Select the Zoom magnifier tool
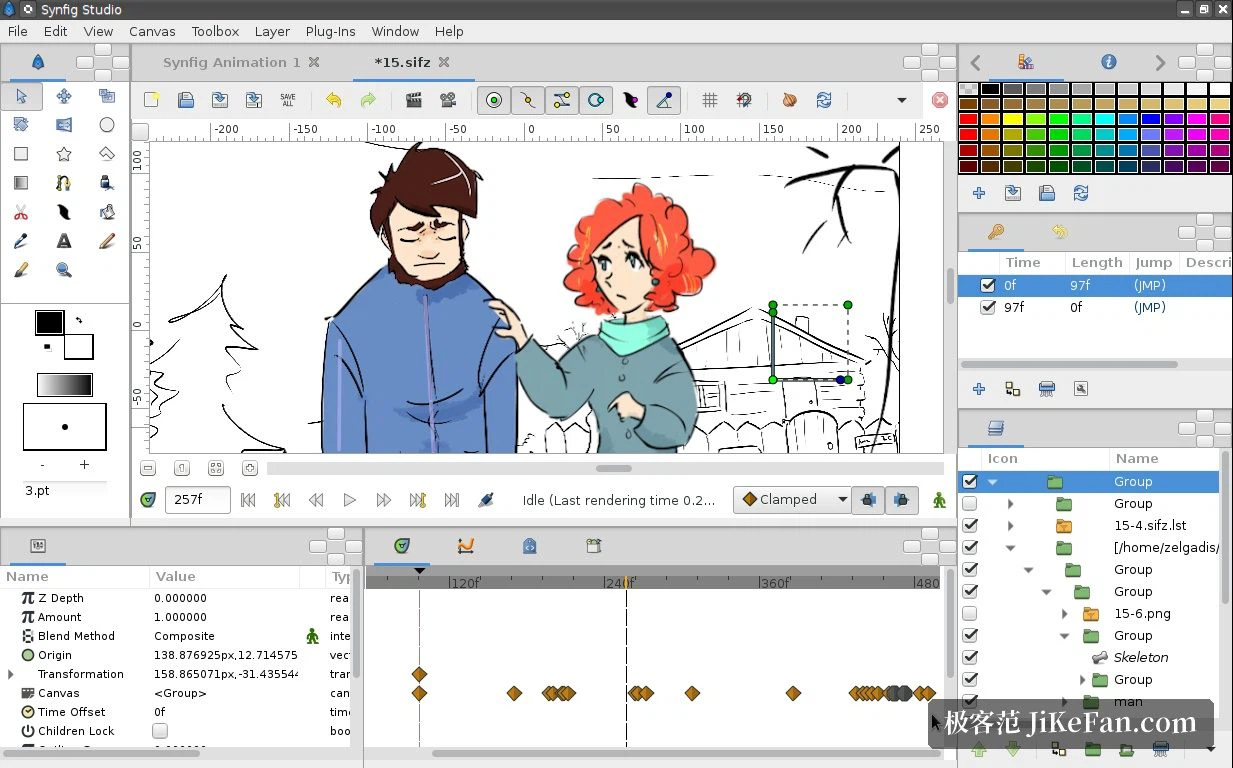The height and width of the screenshot is (768, 1233). click(64, 270)
